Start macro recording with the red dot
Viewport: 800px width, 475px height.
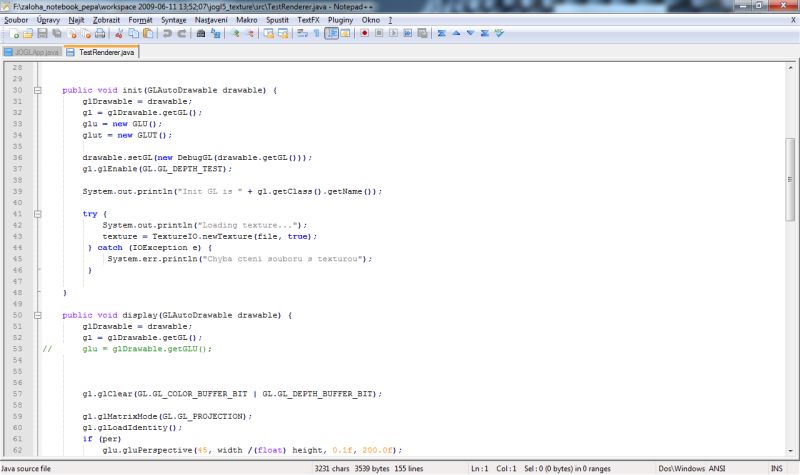[x=364, y=33]
